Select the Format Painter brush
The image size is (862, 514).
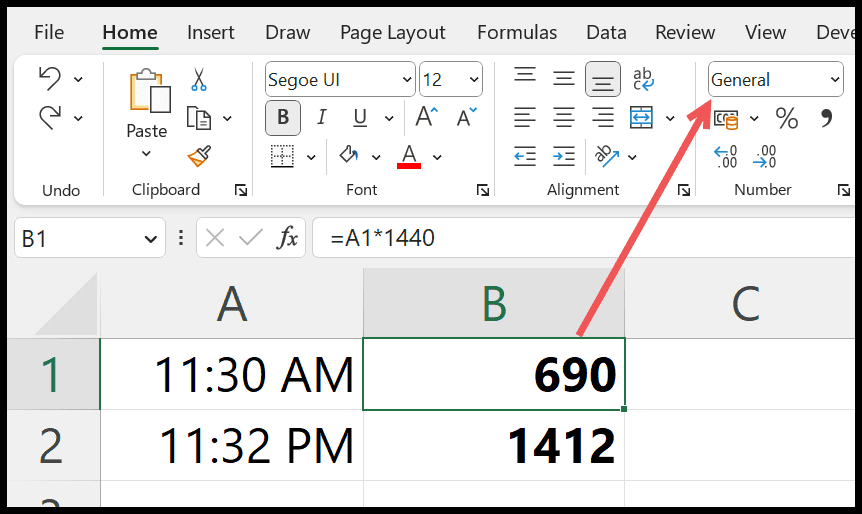(x=199, y=157)
